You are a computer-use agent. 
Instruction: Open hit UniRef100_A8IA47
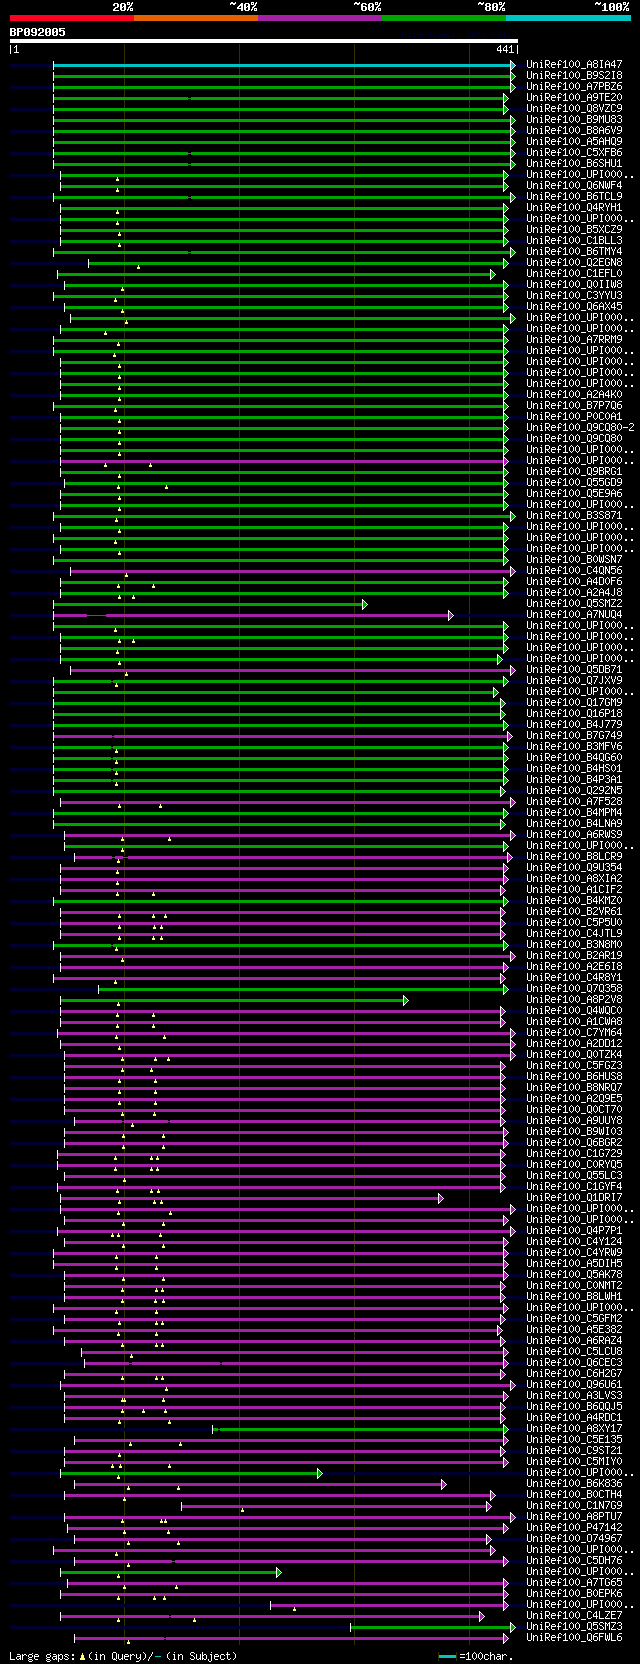tap(574, 65)
